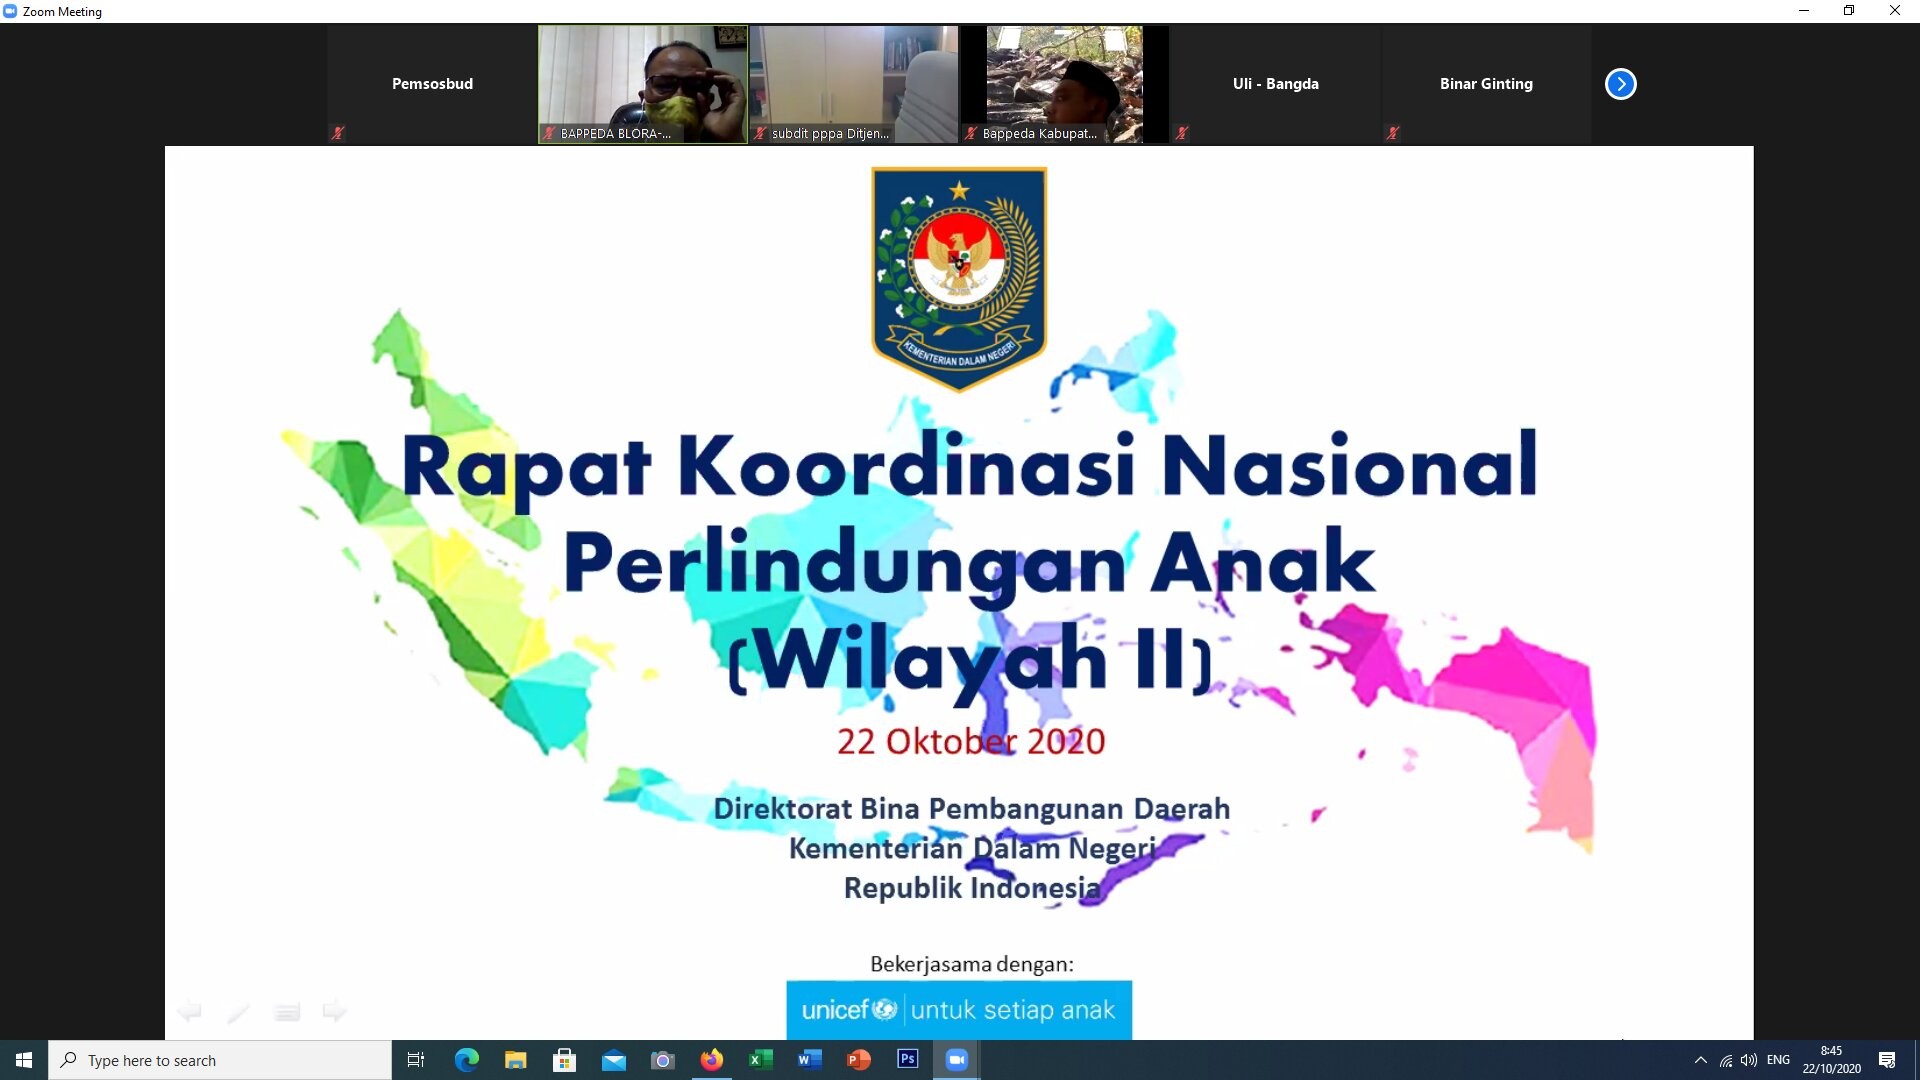Screen dimensions: 1920x1080
Task: Select the Uli - Bangda participant tile
Action: pyautogui.click(x=1276, y=84)
